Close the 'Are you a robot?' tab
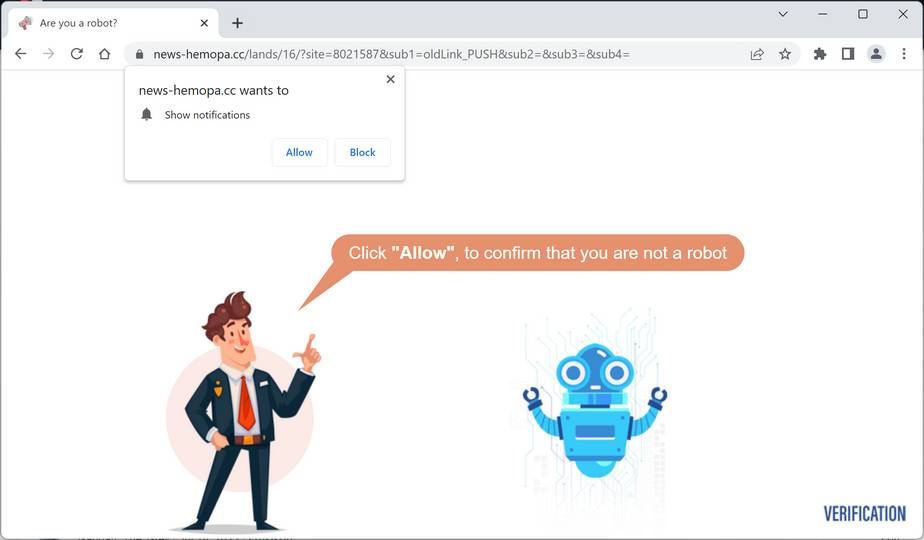The image size is (924, 540). [x=204, y=23]
